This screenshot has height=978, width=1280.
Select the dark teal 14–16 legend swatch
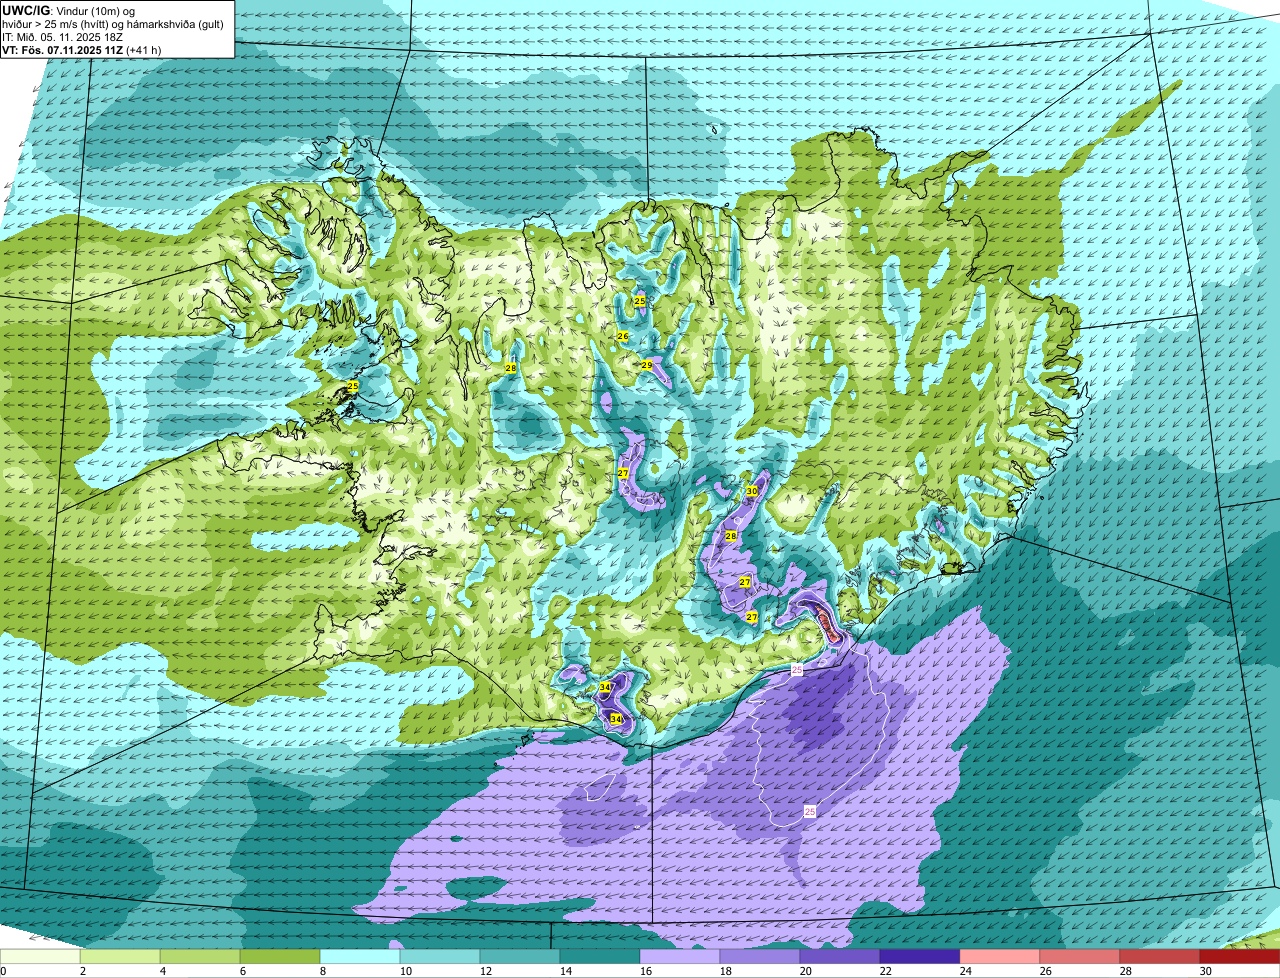pos(600,957)
